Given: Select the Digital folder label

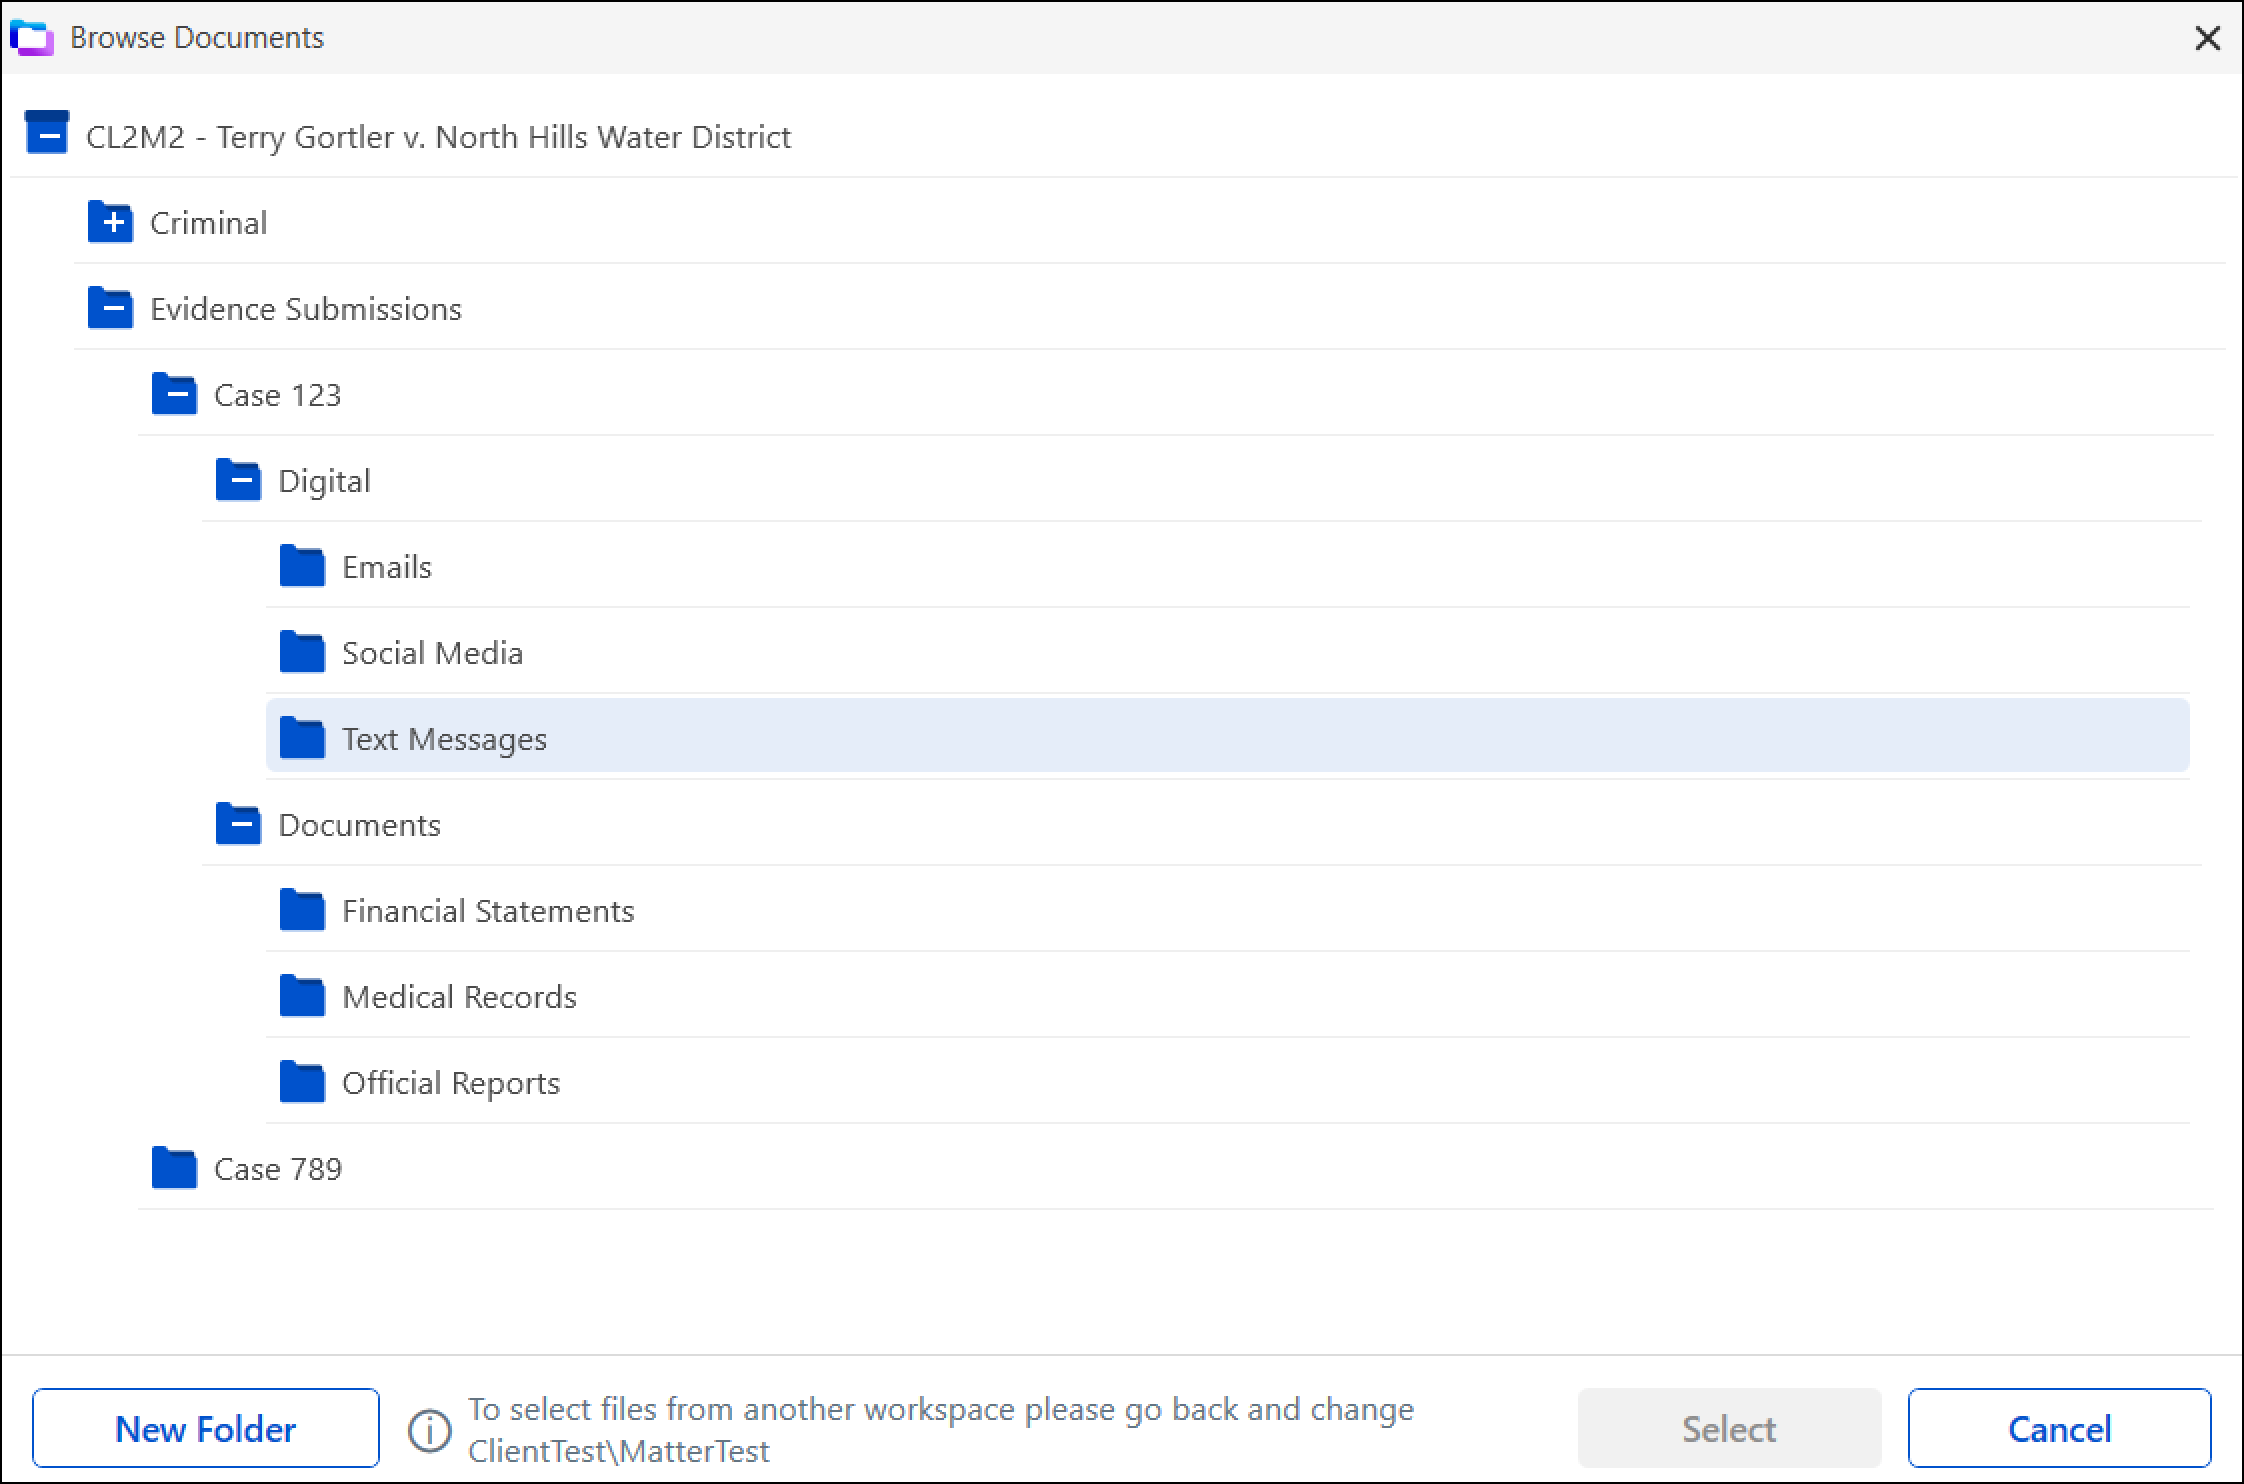Looking at the screenshot, I should pyautogui.click(x=324, y=481).
